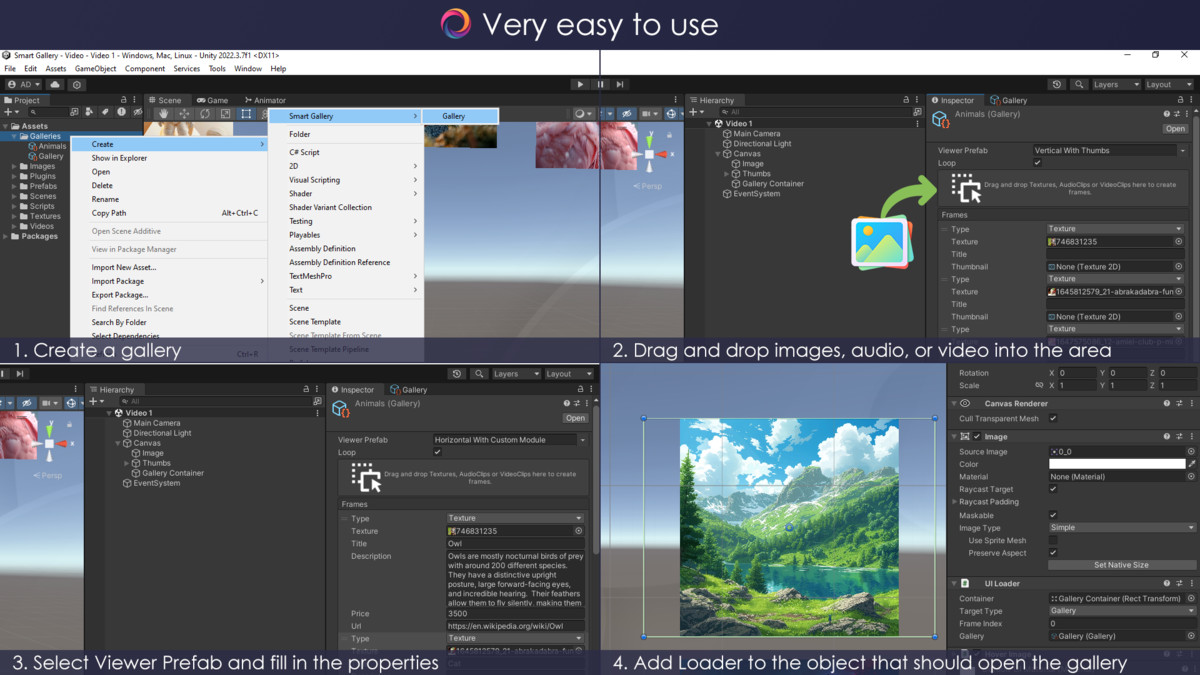
Task: Click the constrain proportions link icon for Scale
Action: tap(1039, 385)
